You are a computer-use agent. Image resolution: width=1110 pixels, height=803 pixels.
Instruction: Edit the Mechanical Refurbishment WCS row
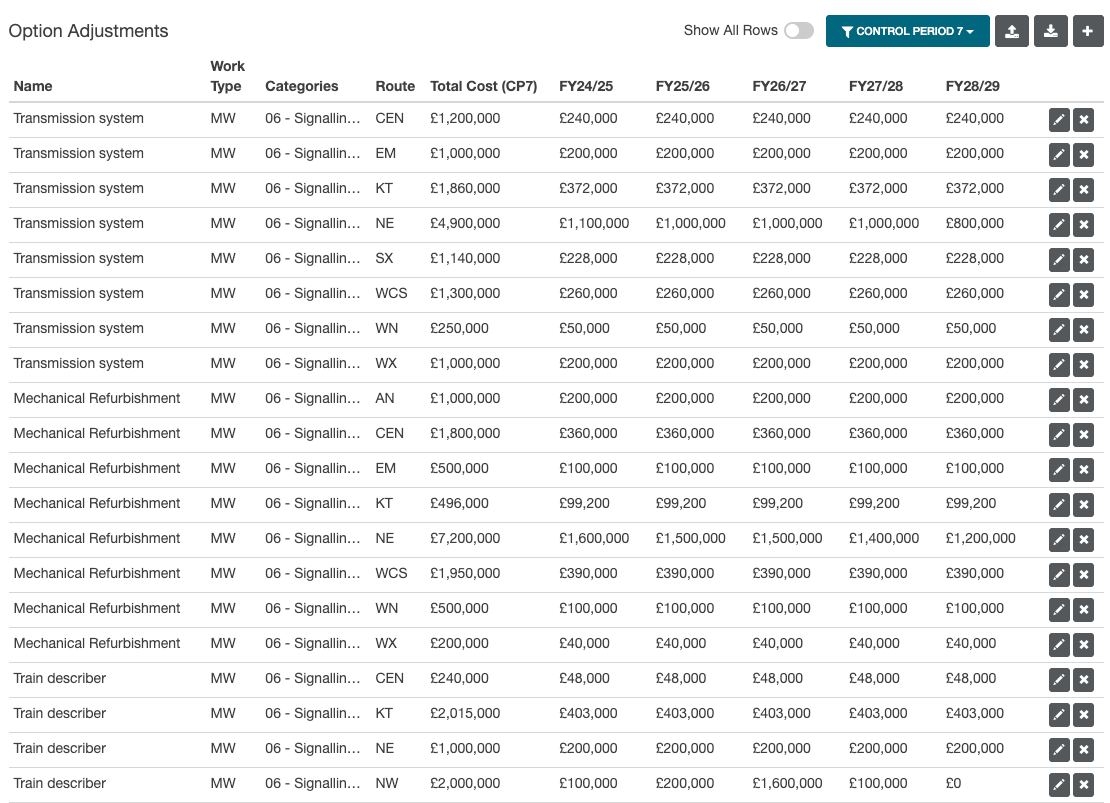[1059, 575]
